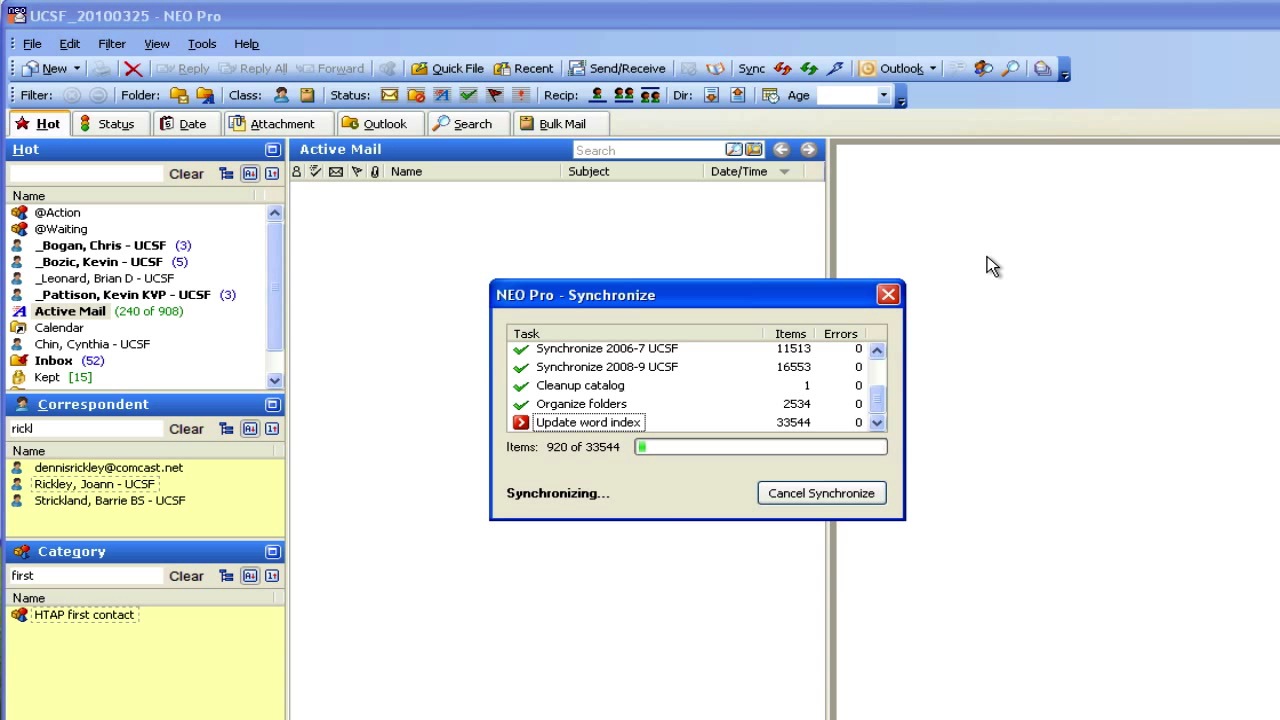Click the Recent toolbar button
The height and width of the screenshot is (720, 1280).
pyautogui.click(x=523, y=69)
